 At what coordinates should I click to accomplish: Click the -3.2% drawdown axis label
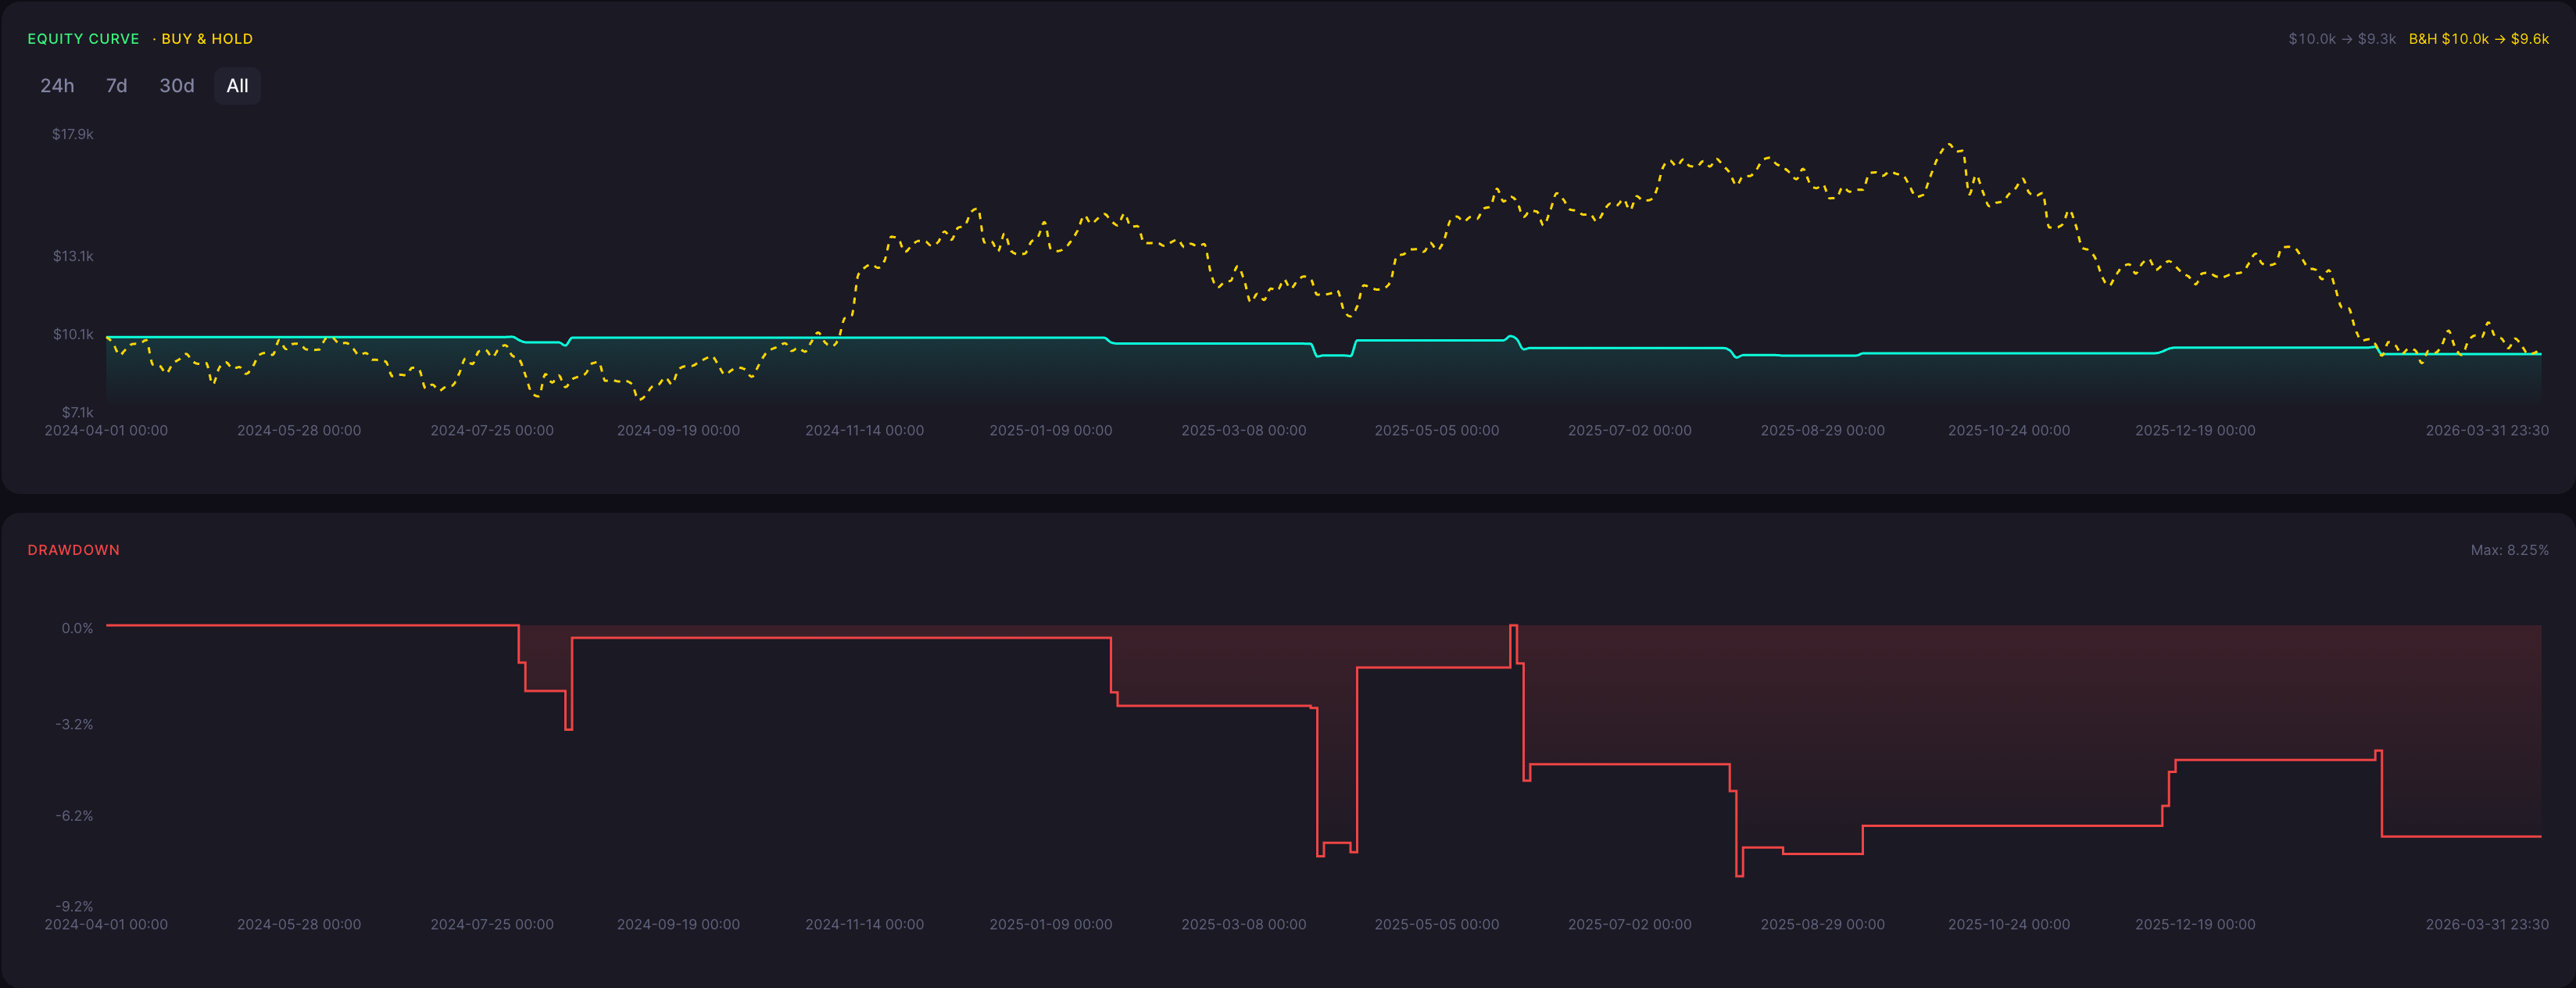coord(74,724)
